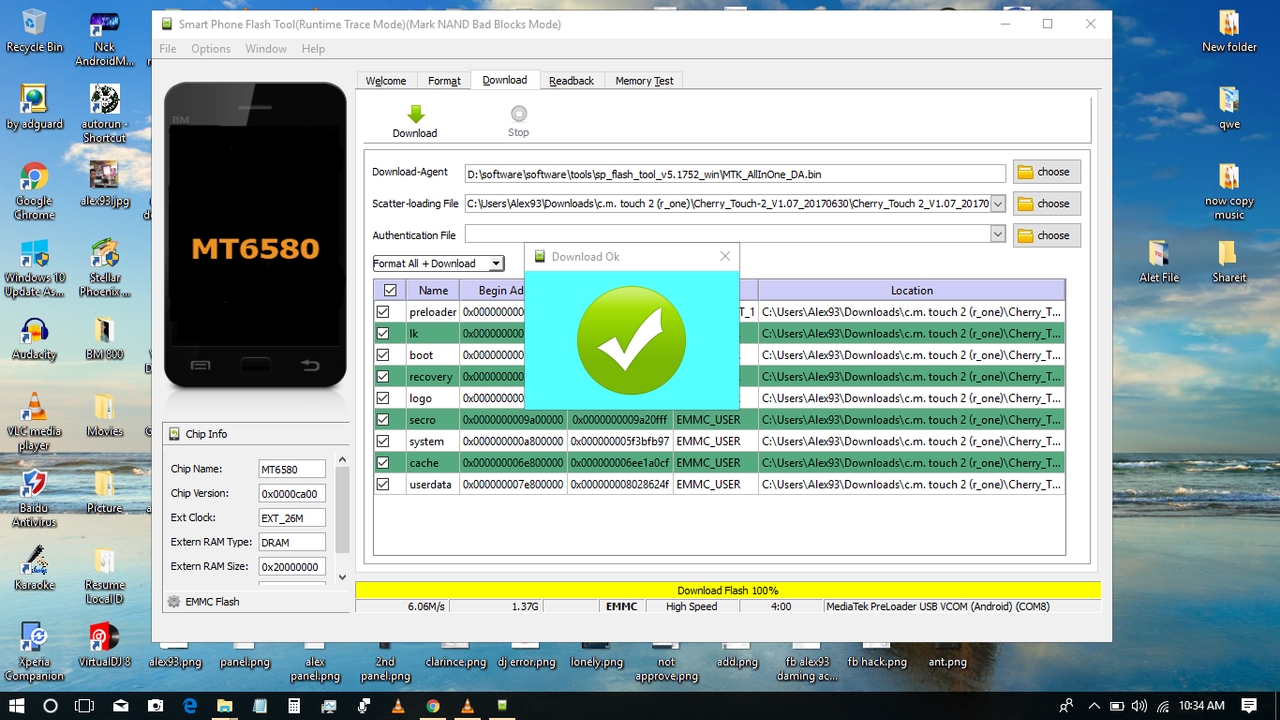Open Baidu Antivirus desktop shortcut
Viewport: 1280px width, 720px height.
(34, 497)
